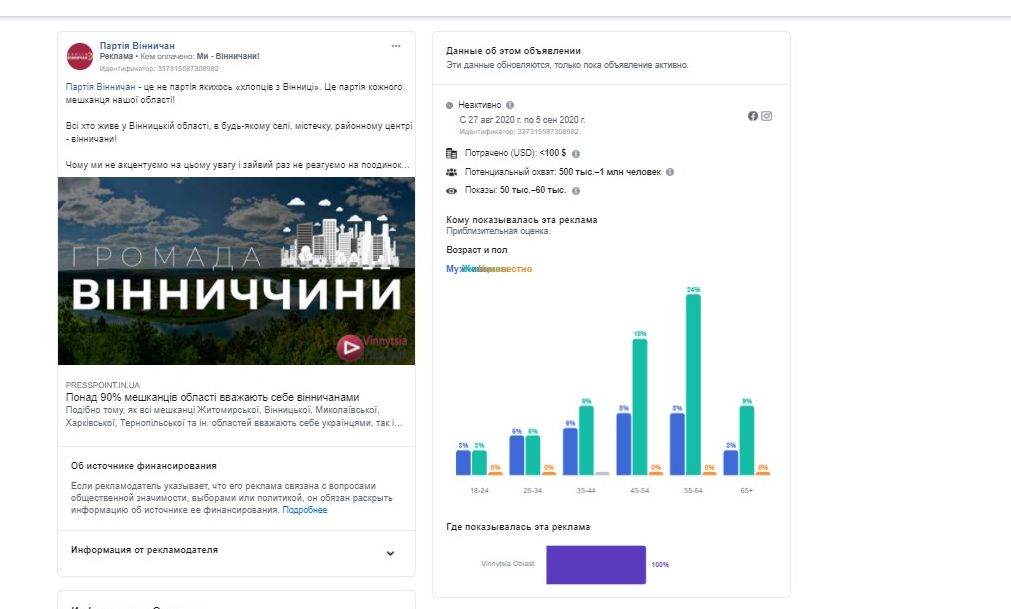Viewport: 1011px width, 609px height.
Task: Open the three-dot ad options menu
Action: 396,46
